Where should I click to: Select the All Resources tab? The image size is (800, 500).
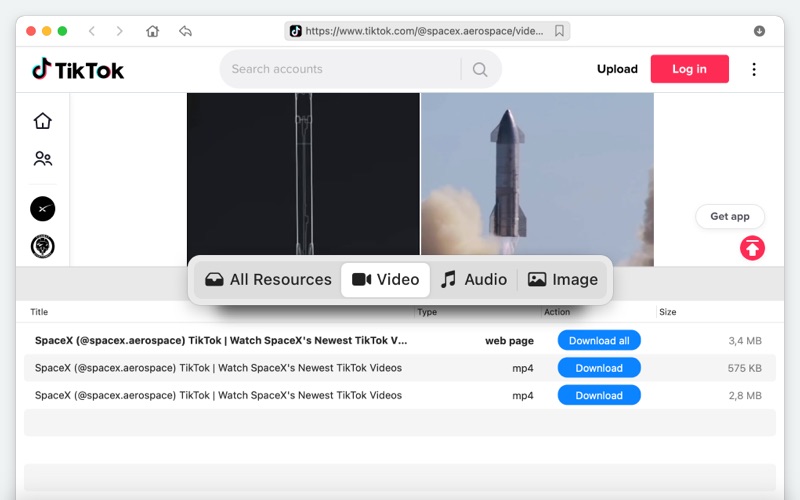click(x=268, y=280)
